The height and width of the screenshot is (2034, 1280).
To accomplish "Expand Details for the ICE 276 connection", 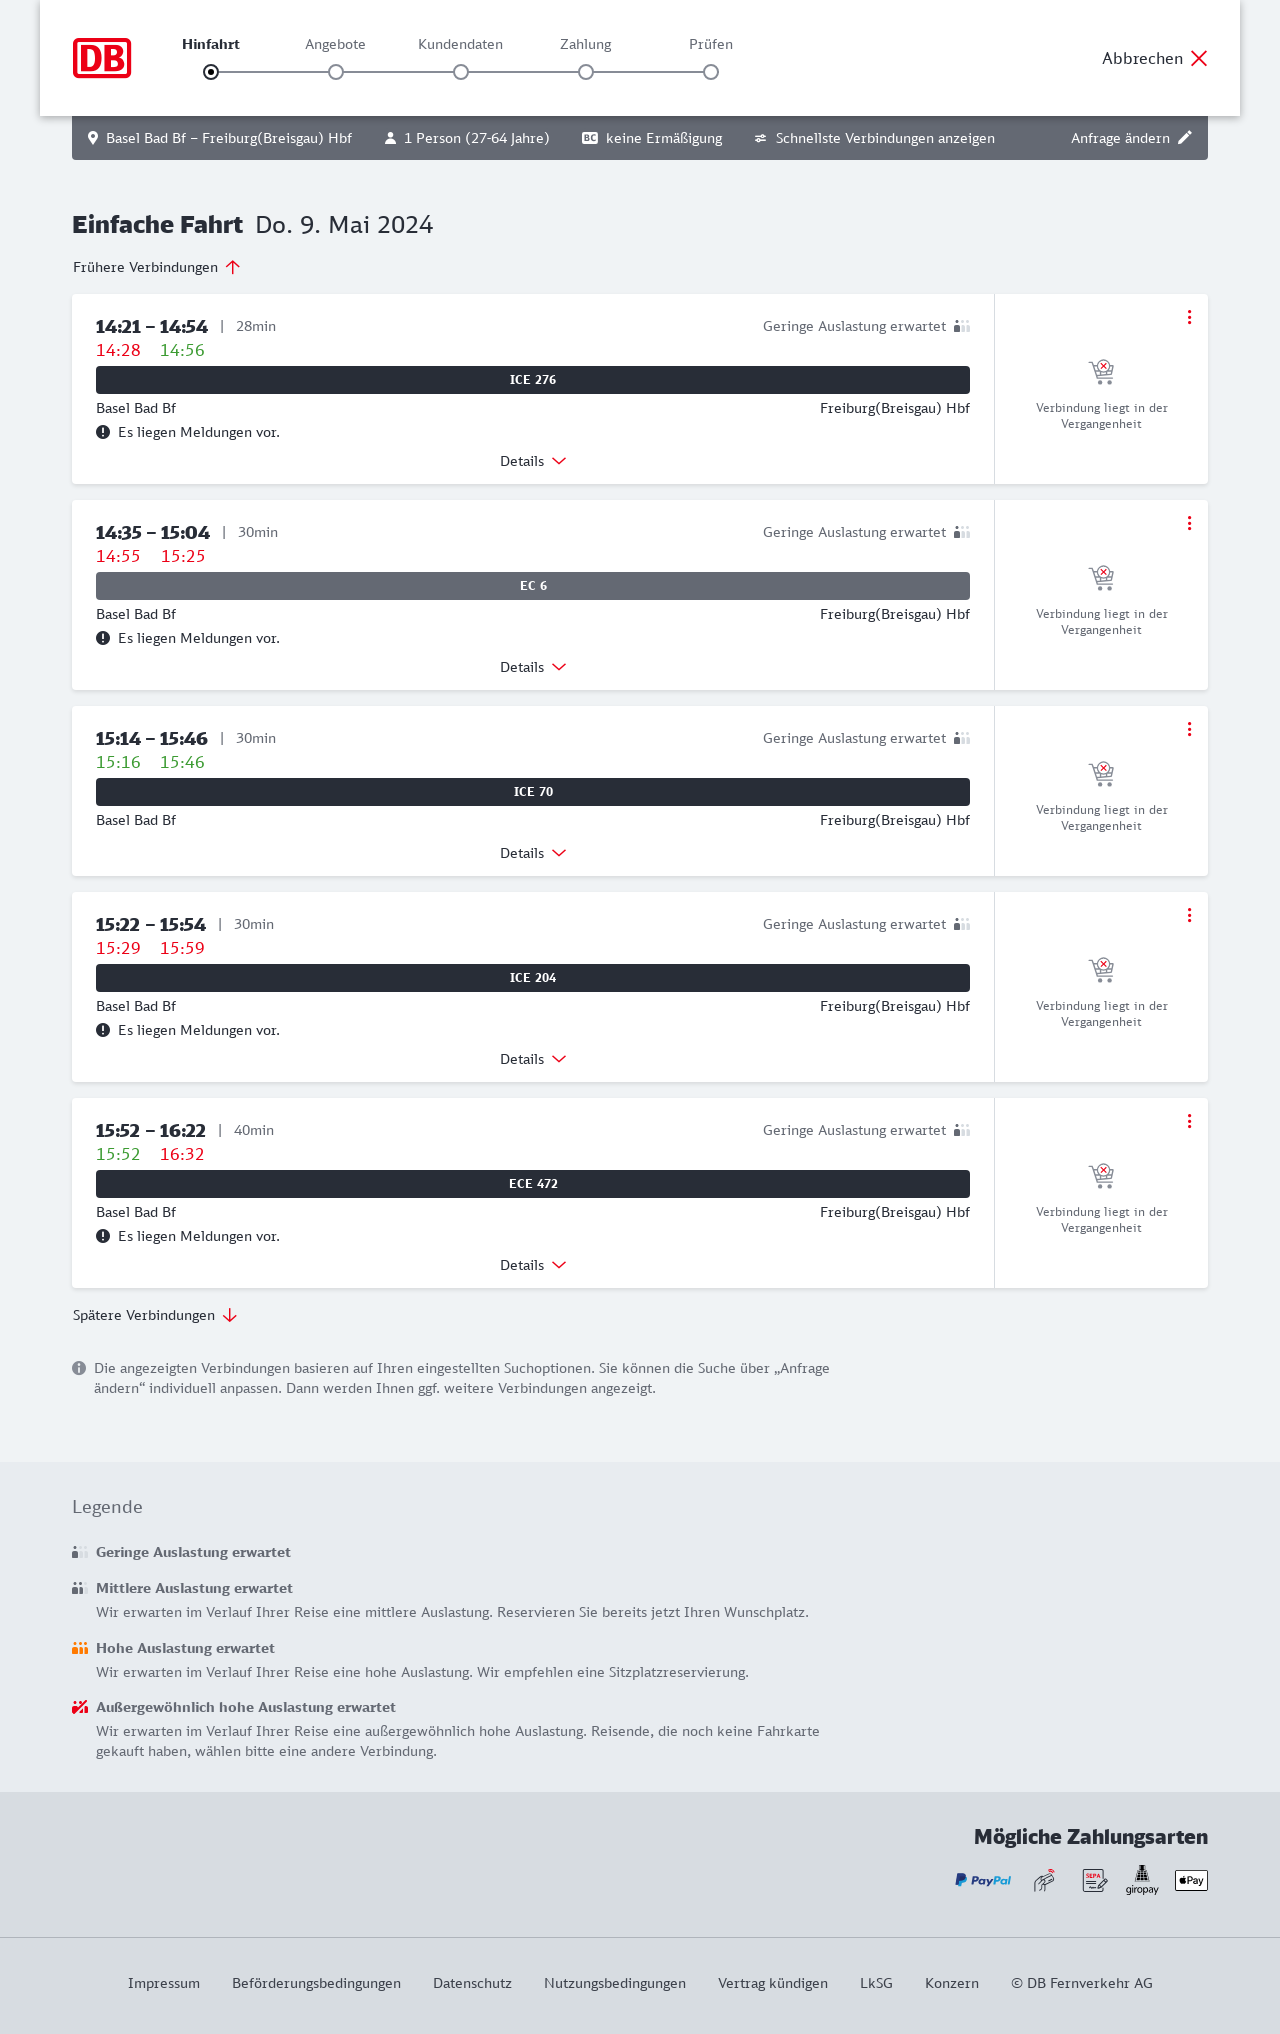I will pos(533,461).
